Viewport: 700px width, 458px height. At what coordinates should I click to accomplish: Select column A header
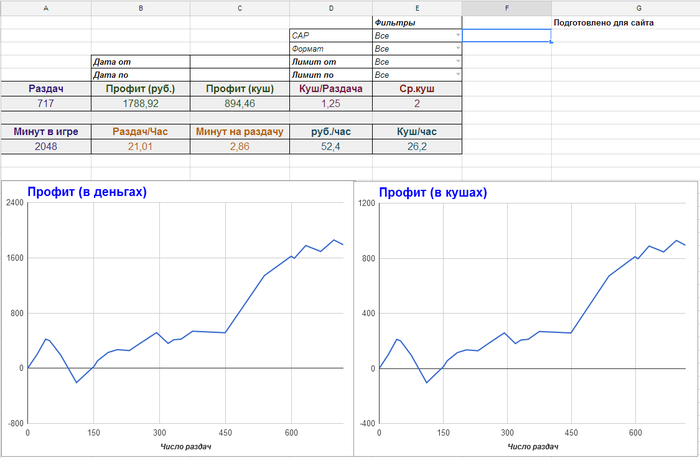pyautogui.click(x=46, y=8)
